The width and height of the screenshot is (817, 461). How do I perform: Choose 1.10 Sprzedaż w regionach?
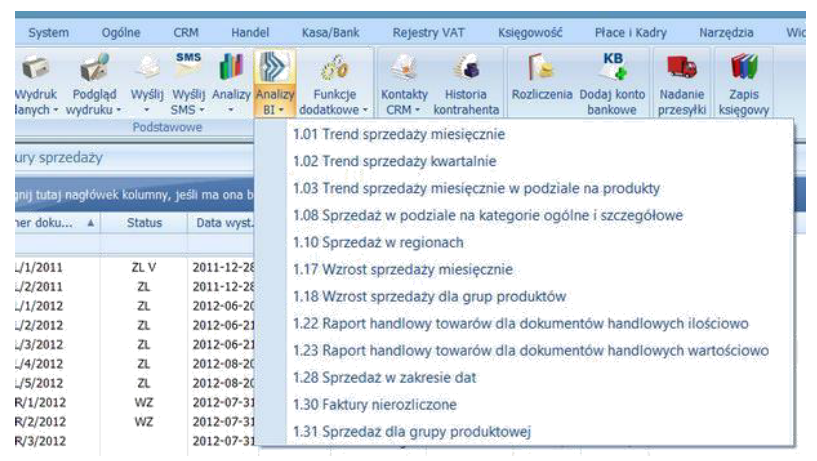(364, 242)
